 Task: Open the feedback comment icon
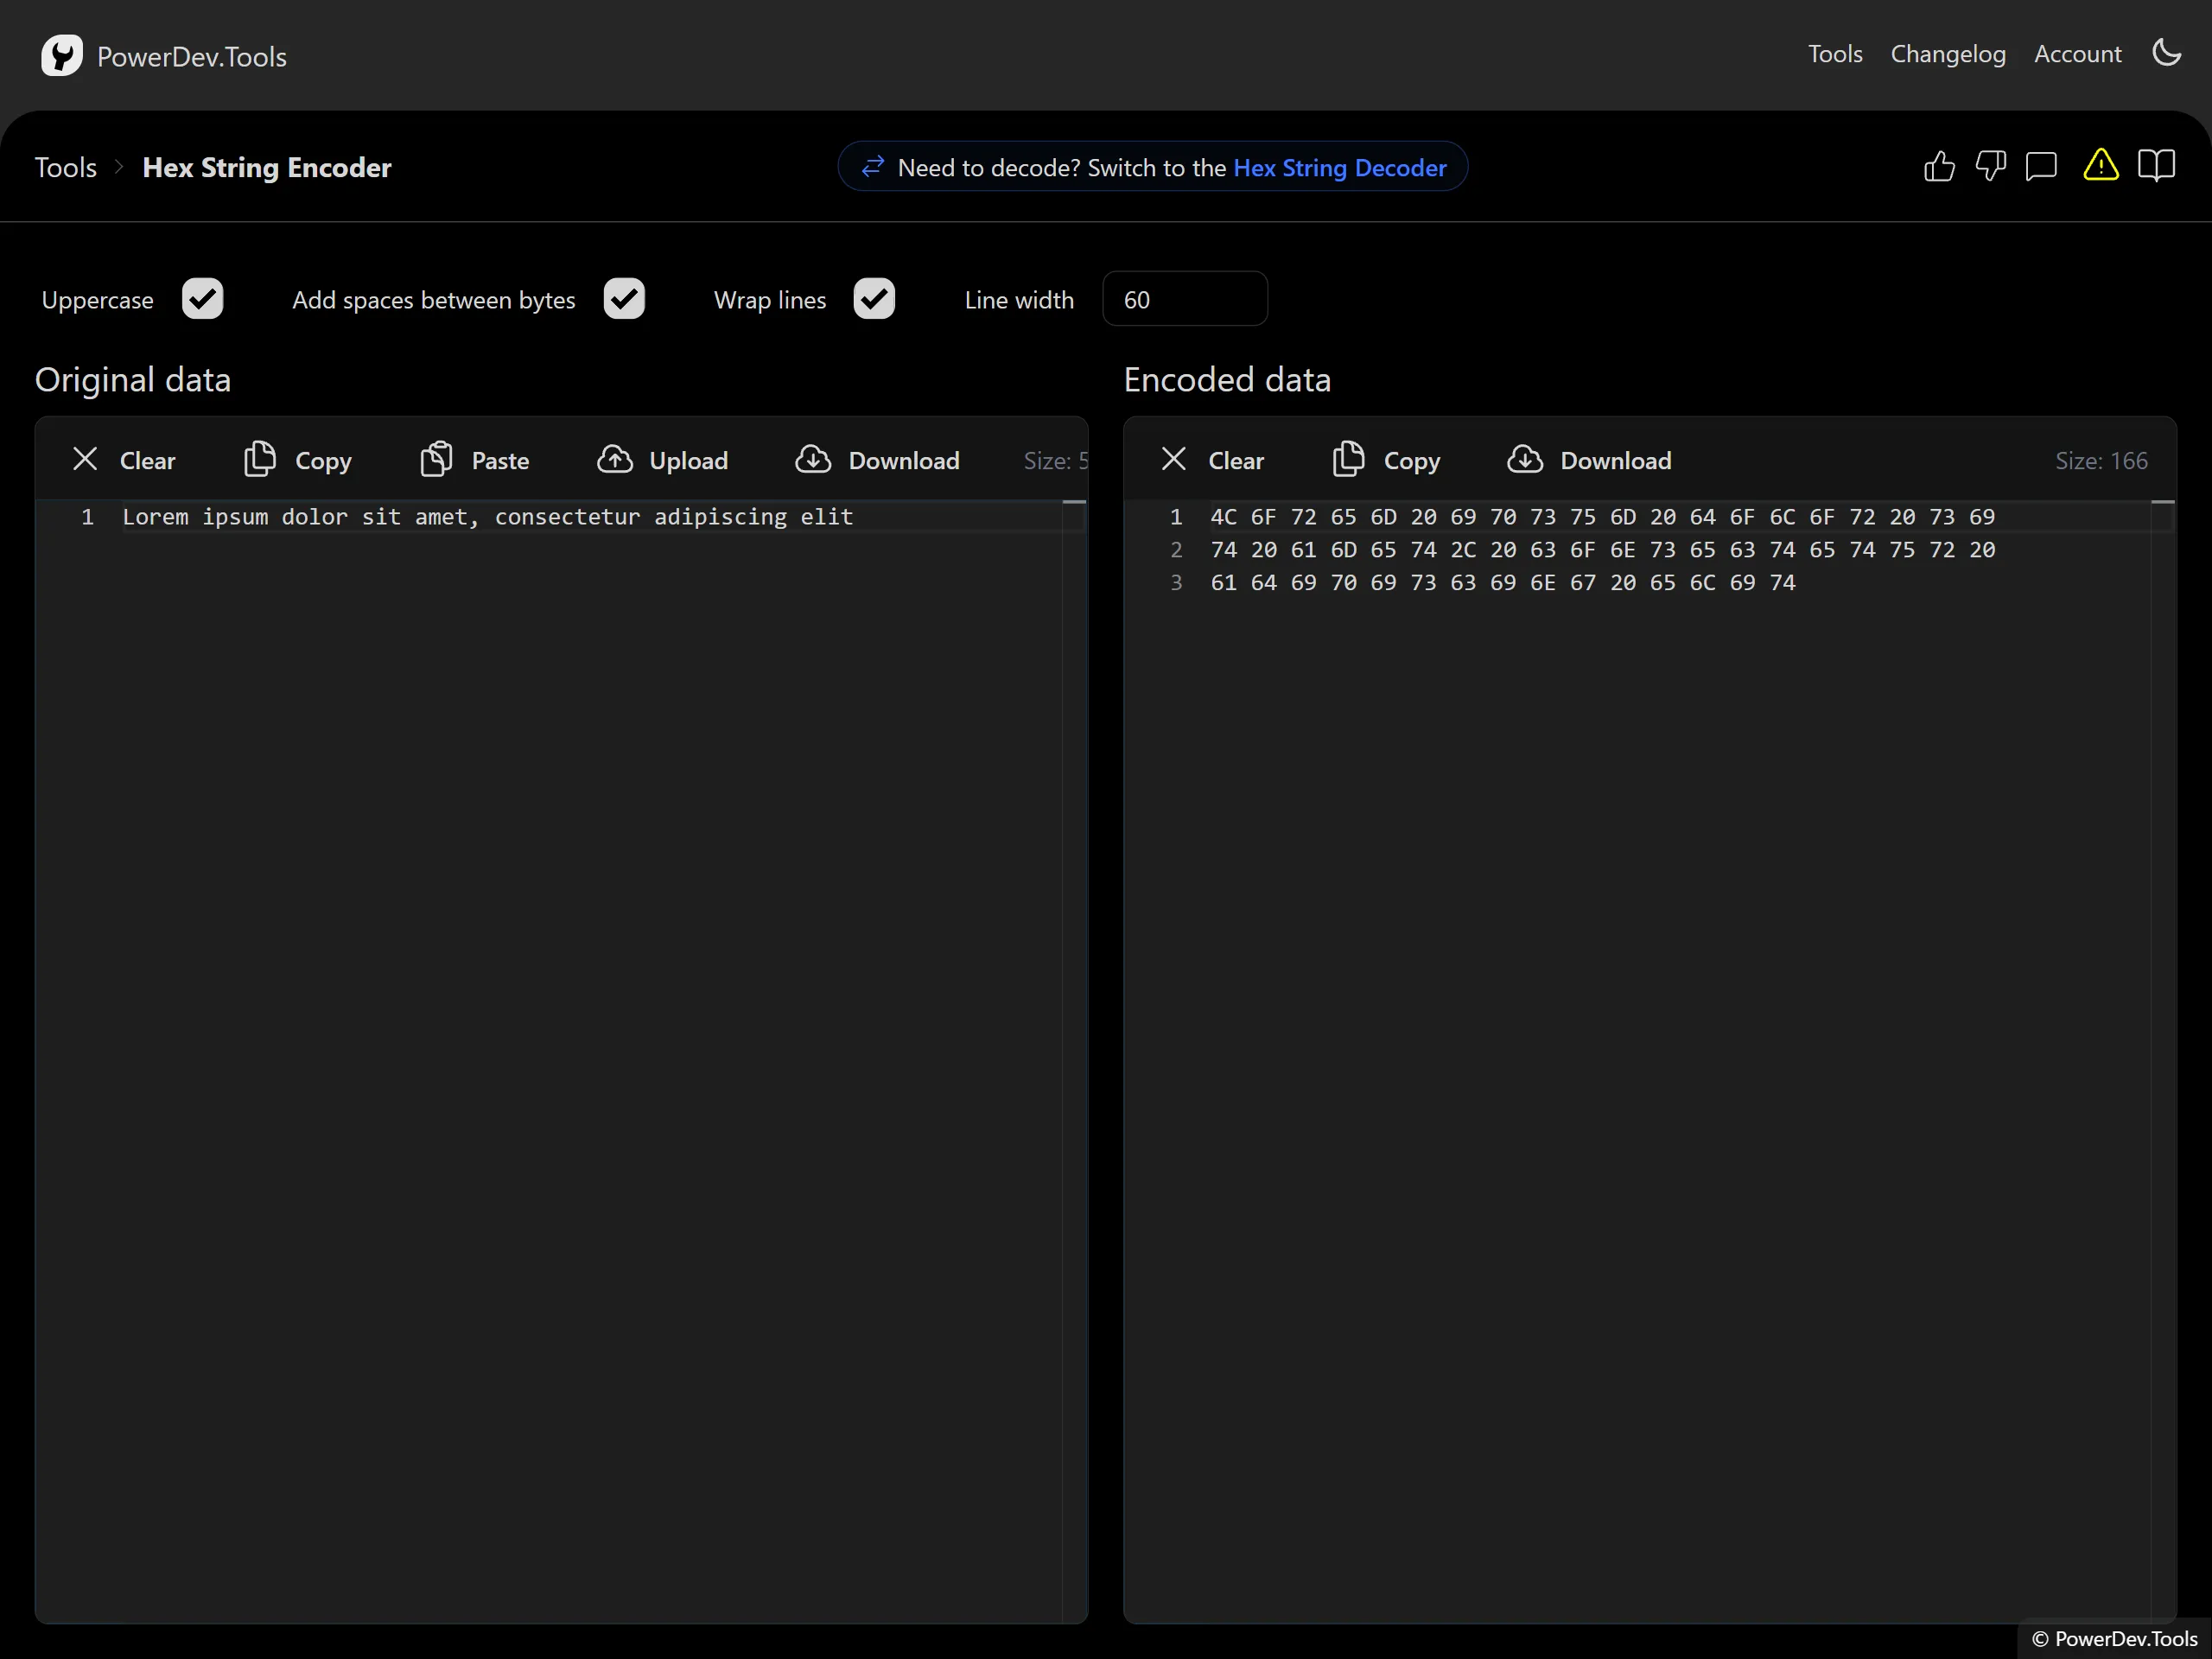[x=2041, y=166]
